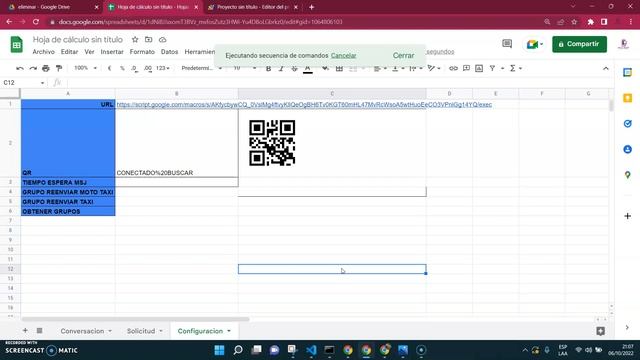Open Windows Start menu
This screenshot has height=360, width=640.
[220, 350]
